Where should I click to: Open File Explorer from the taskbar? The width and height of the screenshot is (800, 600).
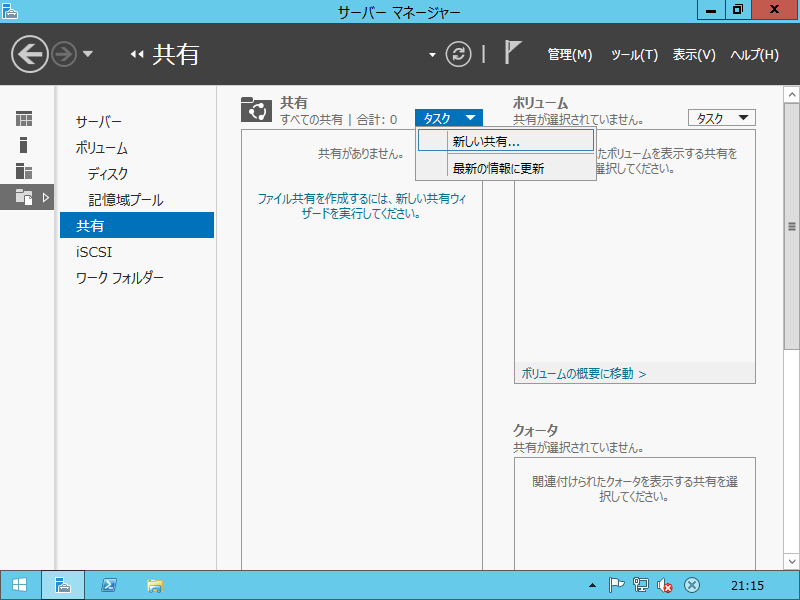pyautogui.click(x=155, y=585)
